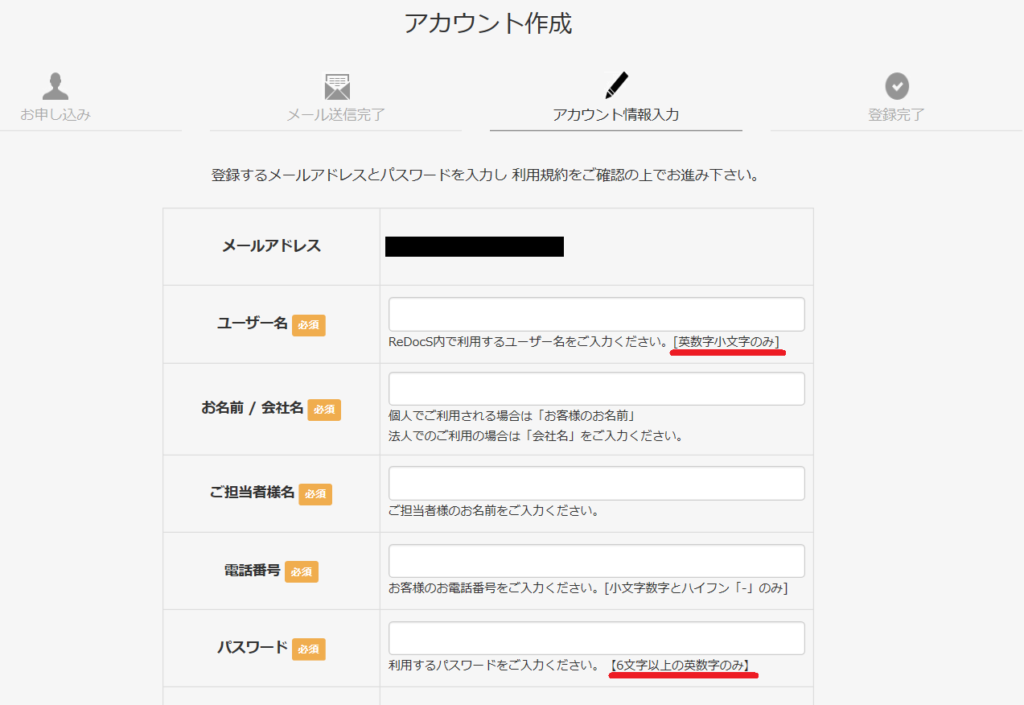Select the お申し込み step label
The width and height of the screenshot is (1024, 705).
coord(56,115)
